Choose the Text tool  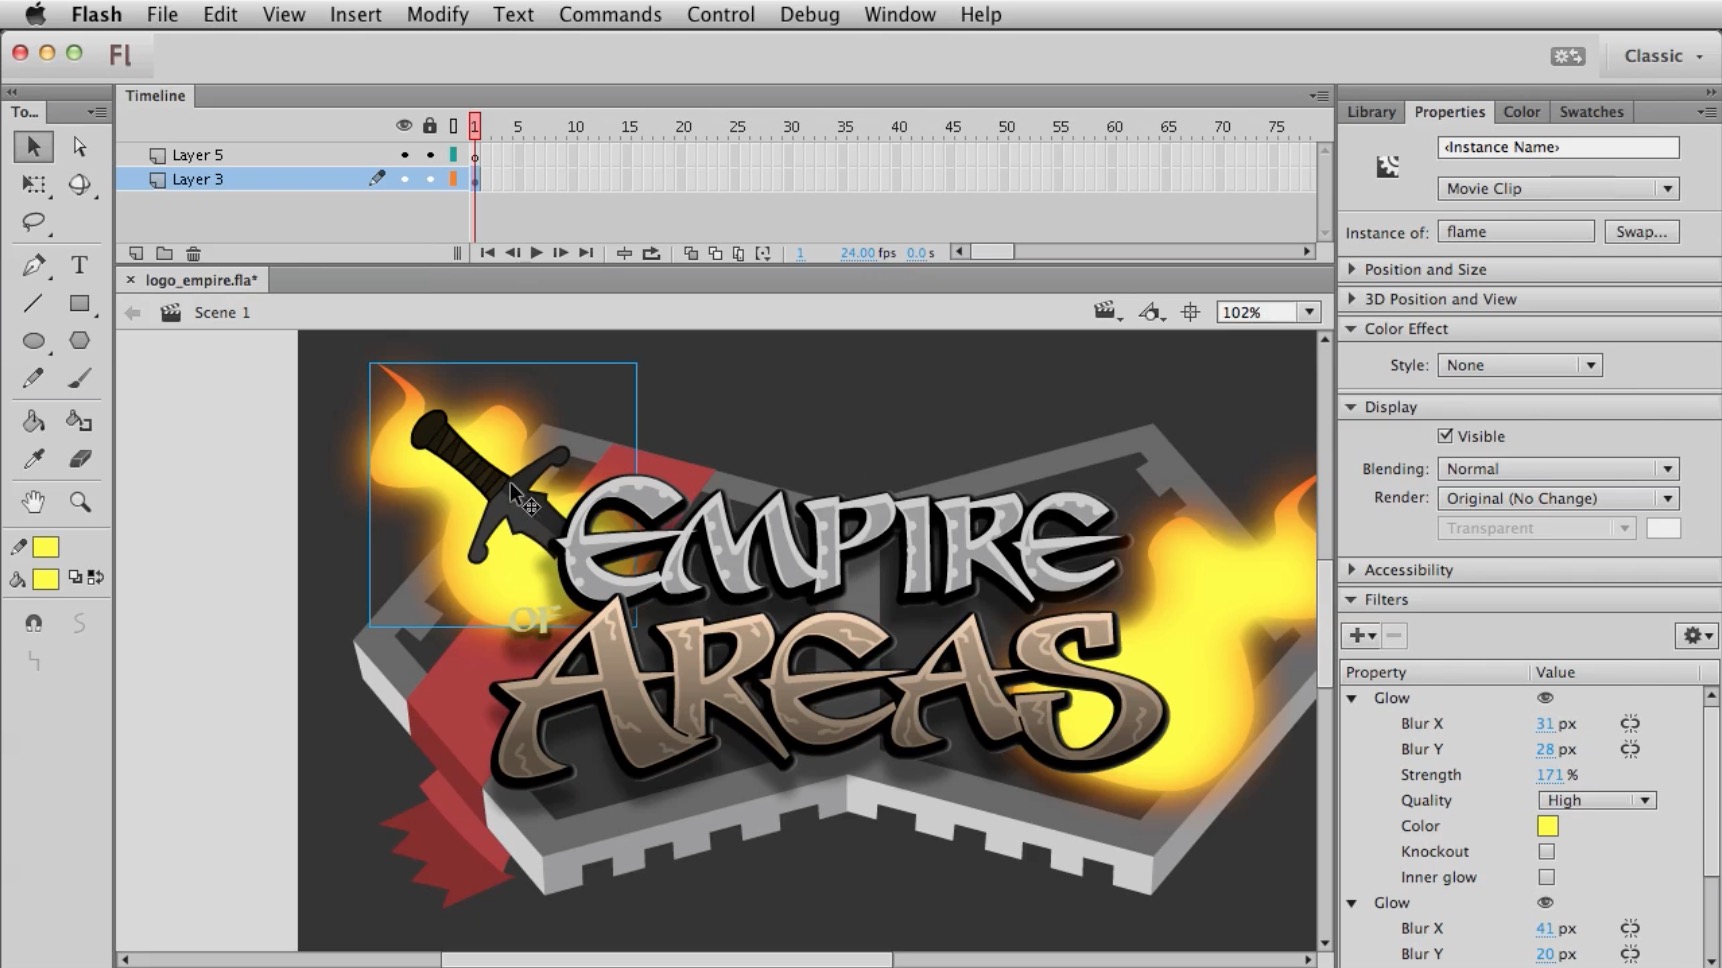tap(79, 265)
